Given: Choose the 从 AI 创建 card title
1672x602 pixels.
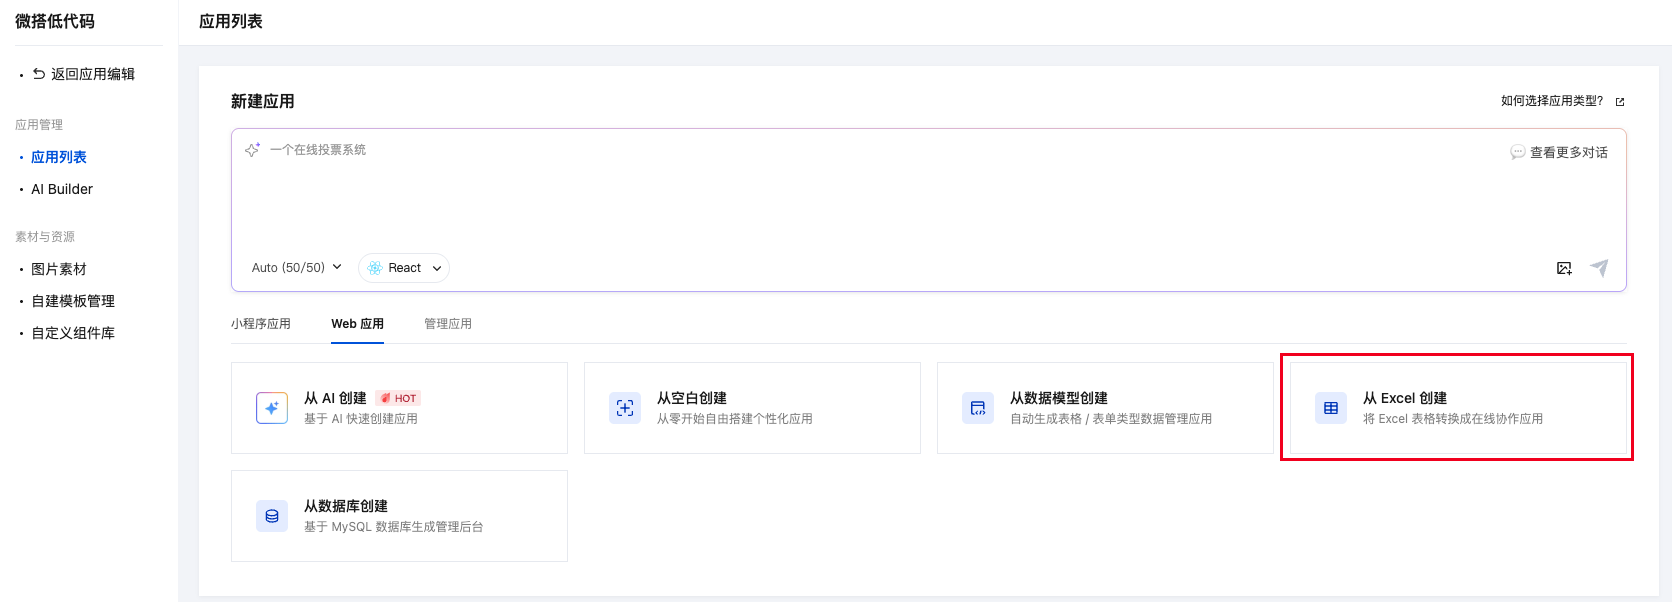Looking at the screenshot, I should point(335,398).
